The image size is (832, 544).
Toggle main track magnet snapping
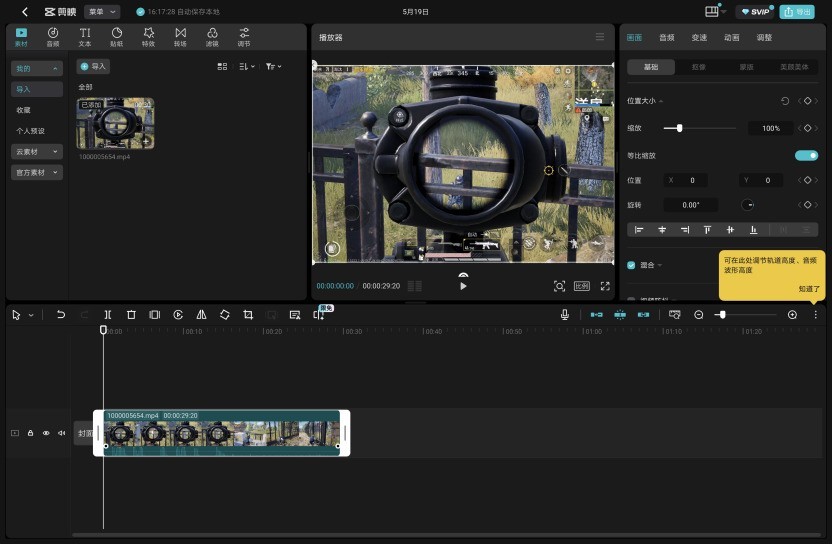[596, 315]
